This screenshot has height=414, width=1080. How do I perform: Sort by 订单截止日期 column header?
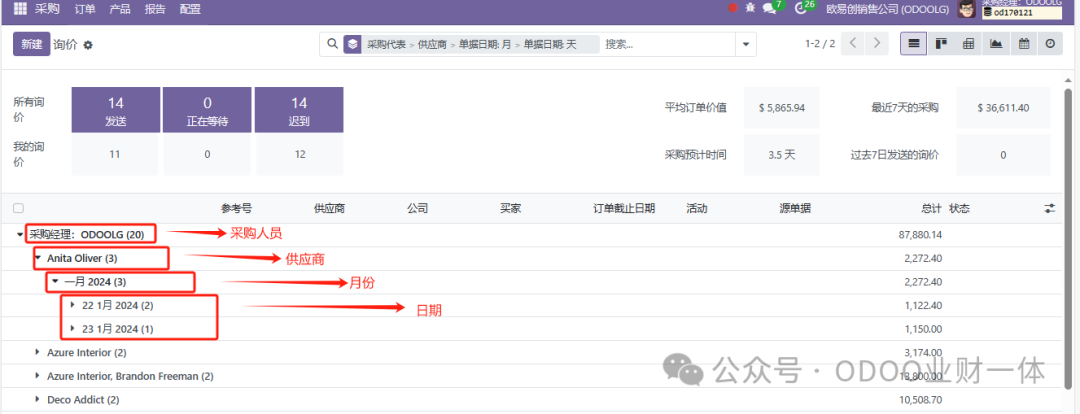point(625,208)
